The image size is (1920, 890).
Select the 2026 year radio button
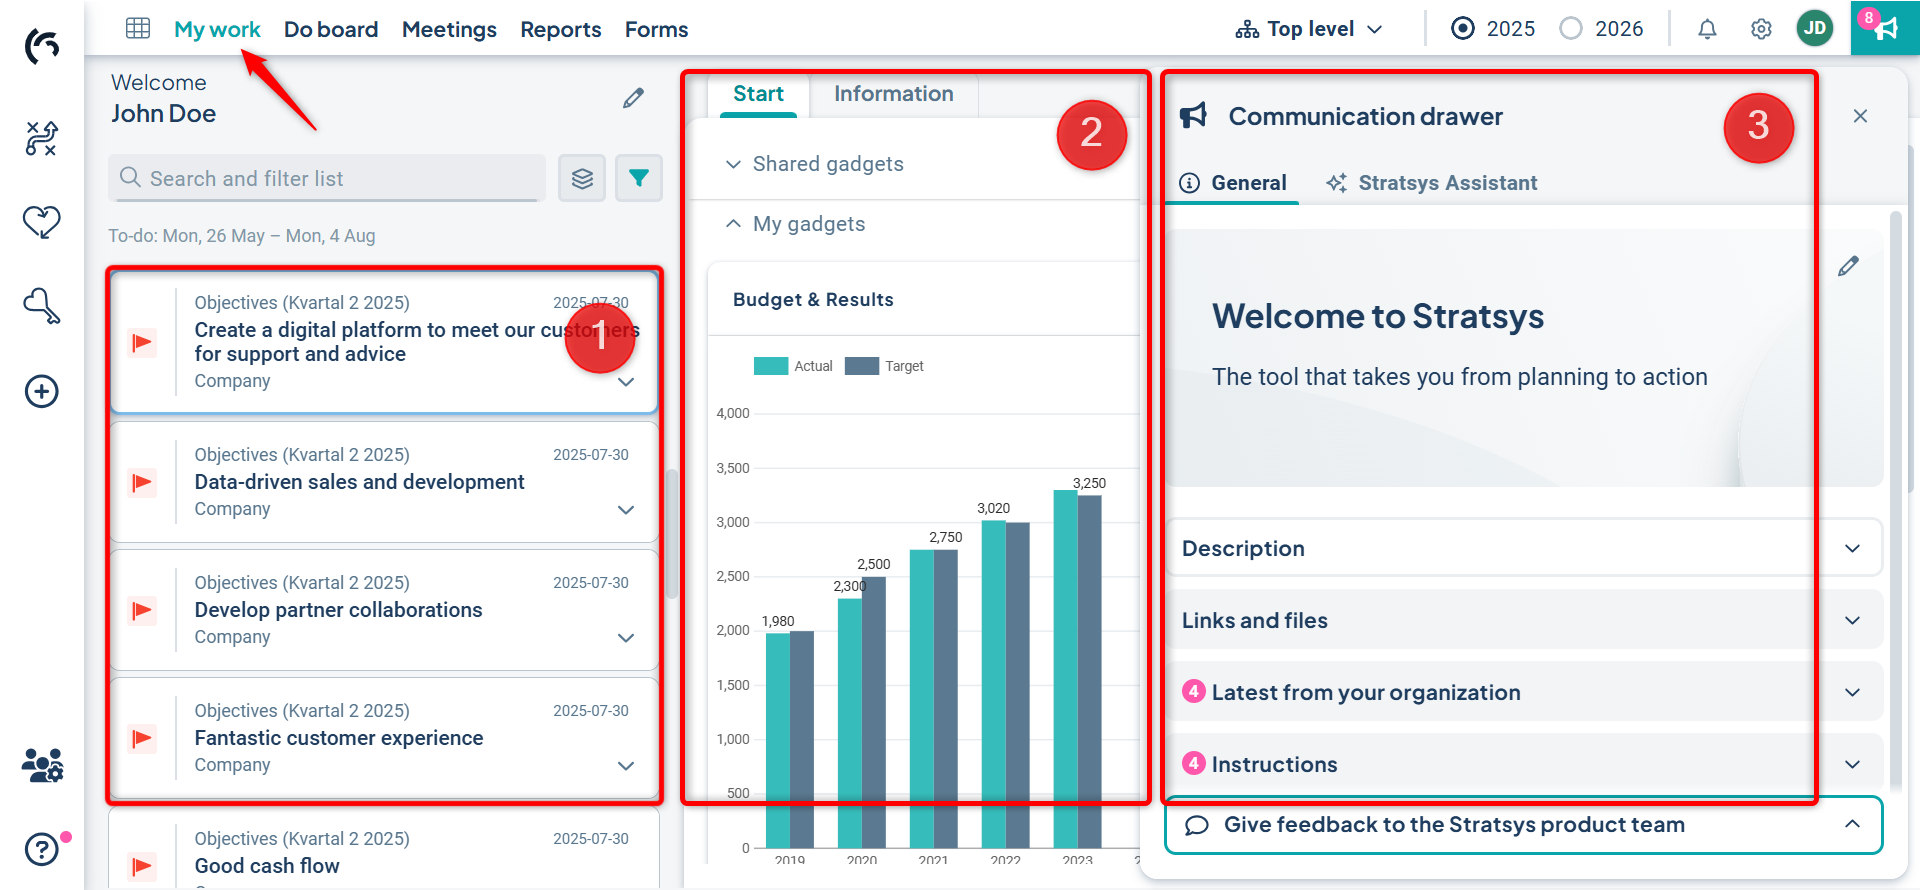tap(1571, 29)
